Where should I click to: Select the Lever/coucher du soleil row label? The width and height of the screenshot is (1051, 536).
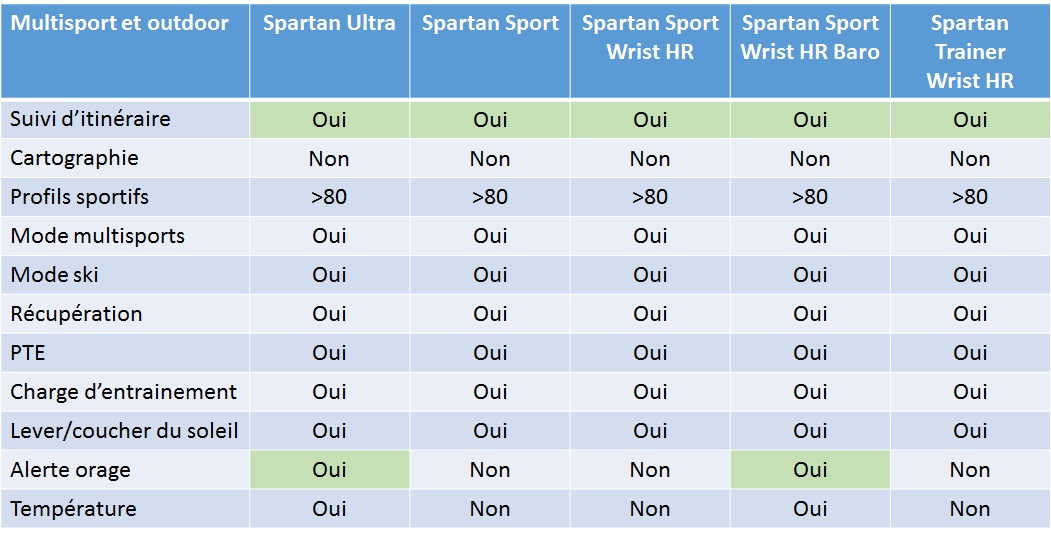coord(124,431)
